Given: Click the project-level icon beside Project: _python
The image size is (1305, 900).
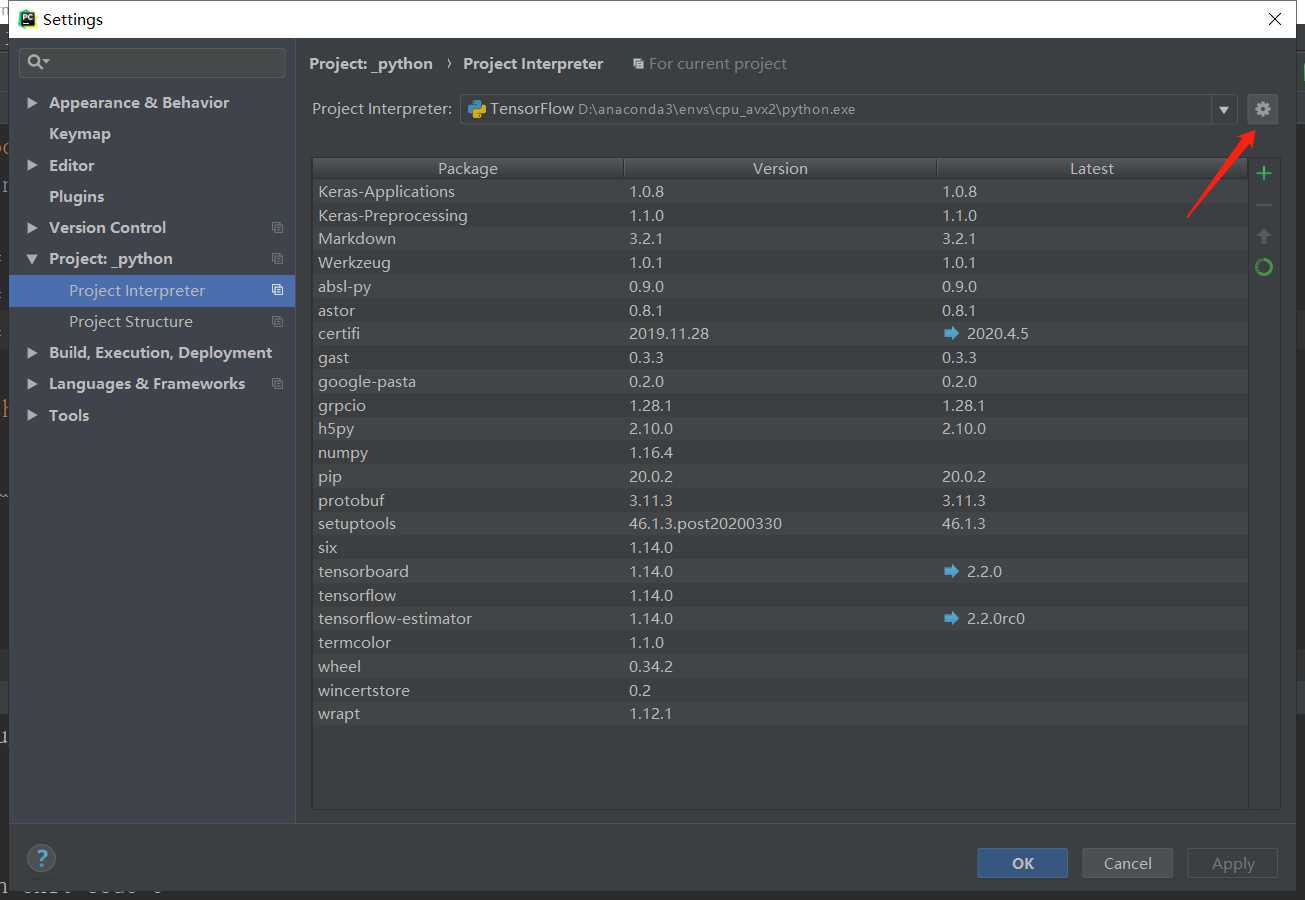Looking at the screenshot, I should click(278, 259).
